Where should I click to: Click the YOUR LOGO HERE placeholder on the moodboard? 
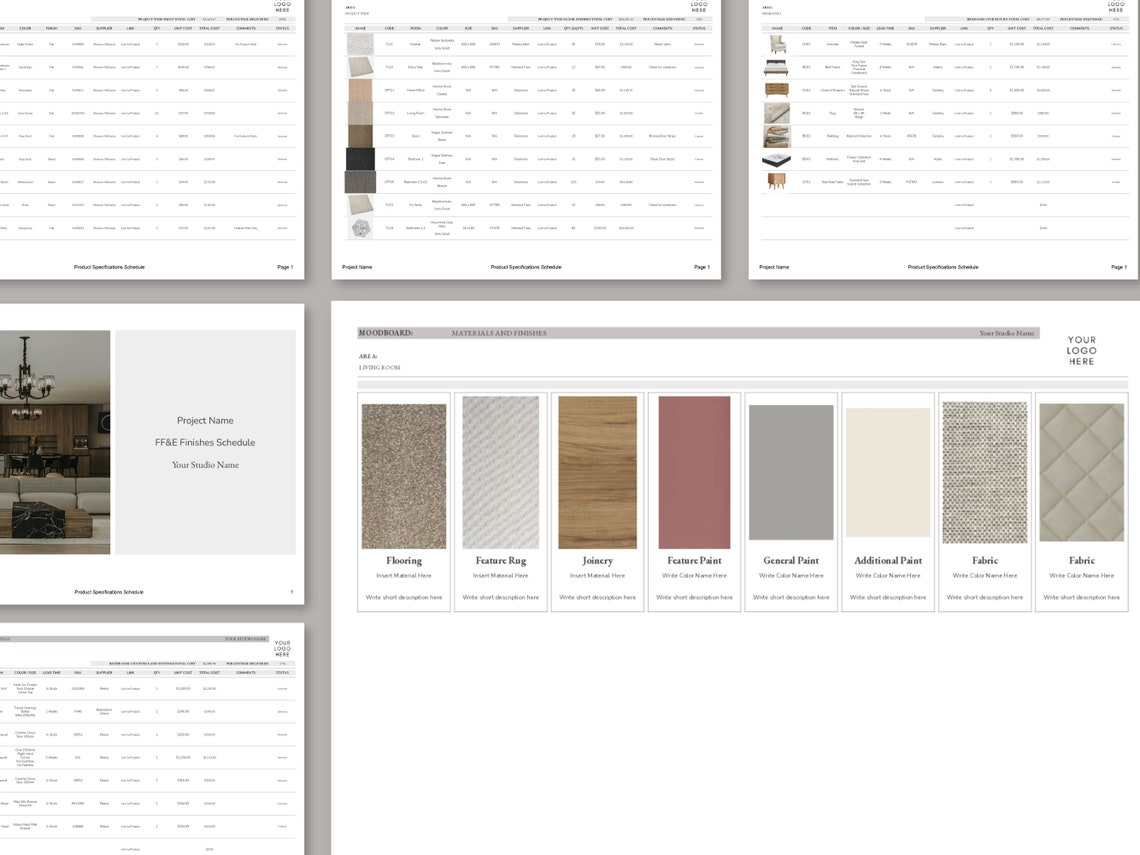click(1081, 351)
